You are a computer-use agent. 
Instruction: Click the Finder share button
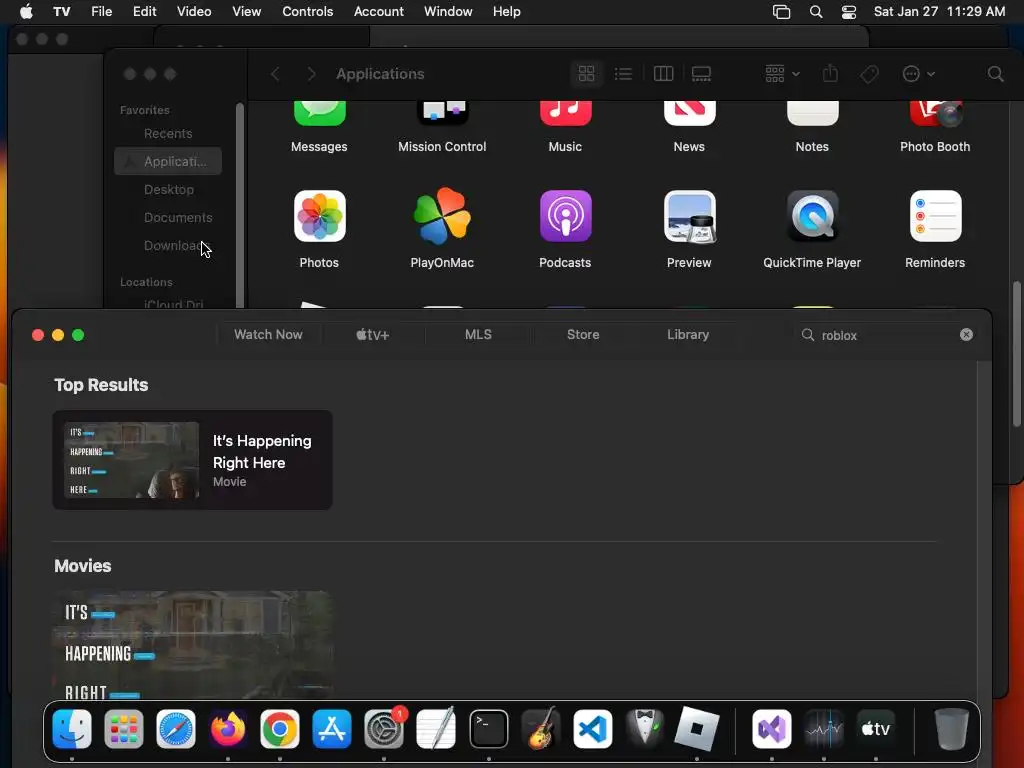coord(830,73)
